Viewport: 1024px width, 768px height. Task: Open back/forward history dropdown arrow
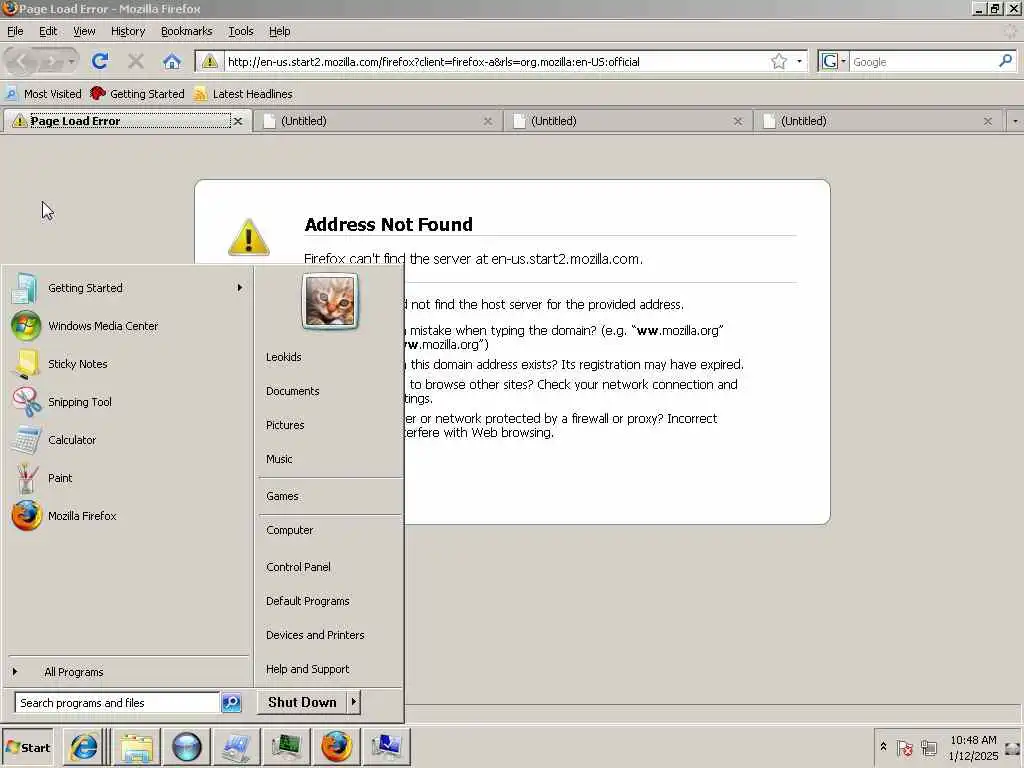(71, 61)
